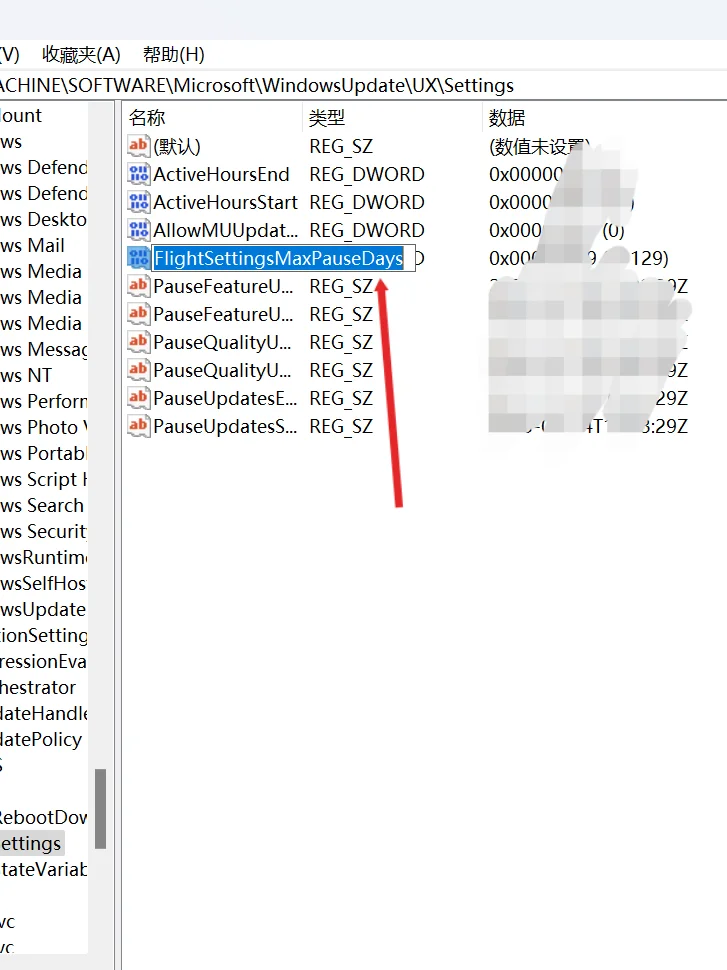Select the PauseUpdatesE... value name

(225, 398)
